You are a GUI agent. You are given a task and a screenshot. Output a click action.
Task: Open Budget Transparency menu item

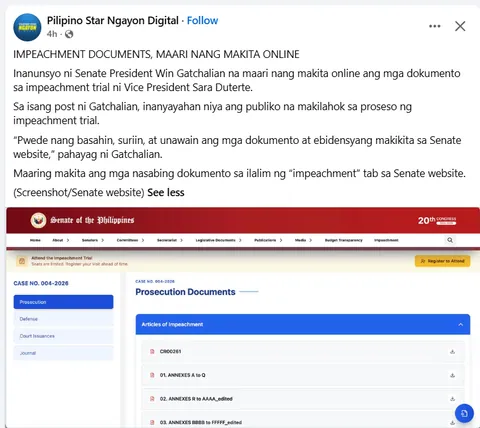click(x=344, y=240)
